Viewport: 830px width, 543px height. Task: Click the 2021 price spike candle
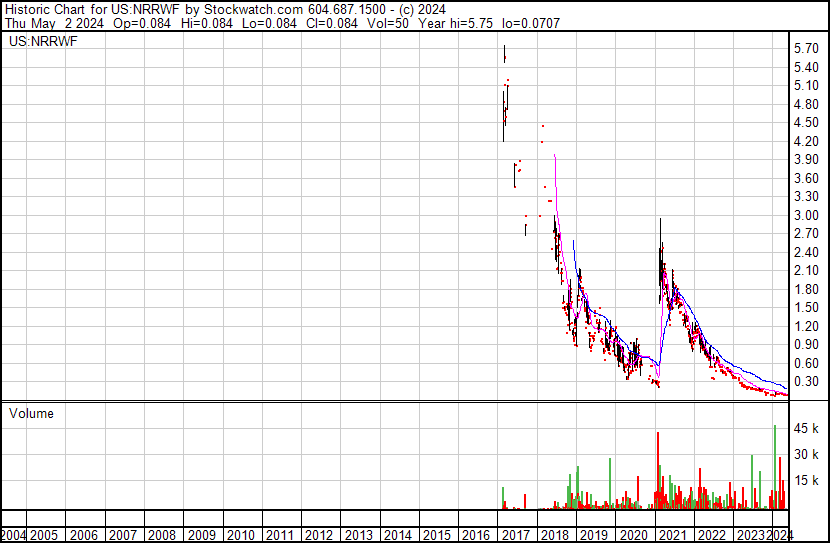(661, 259)
